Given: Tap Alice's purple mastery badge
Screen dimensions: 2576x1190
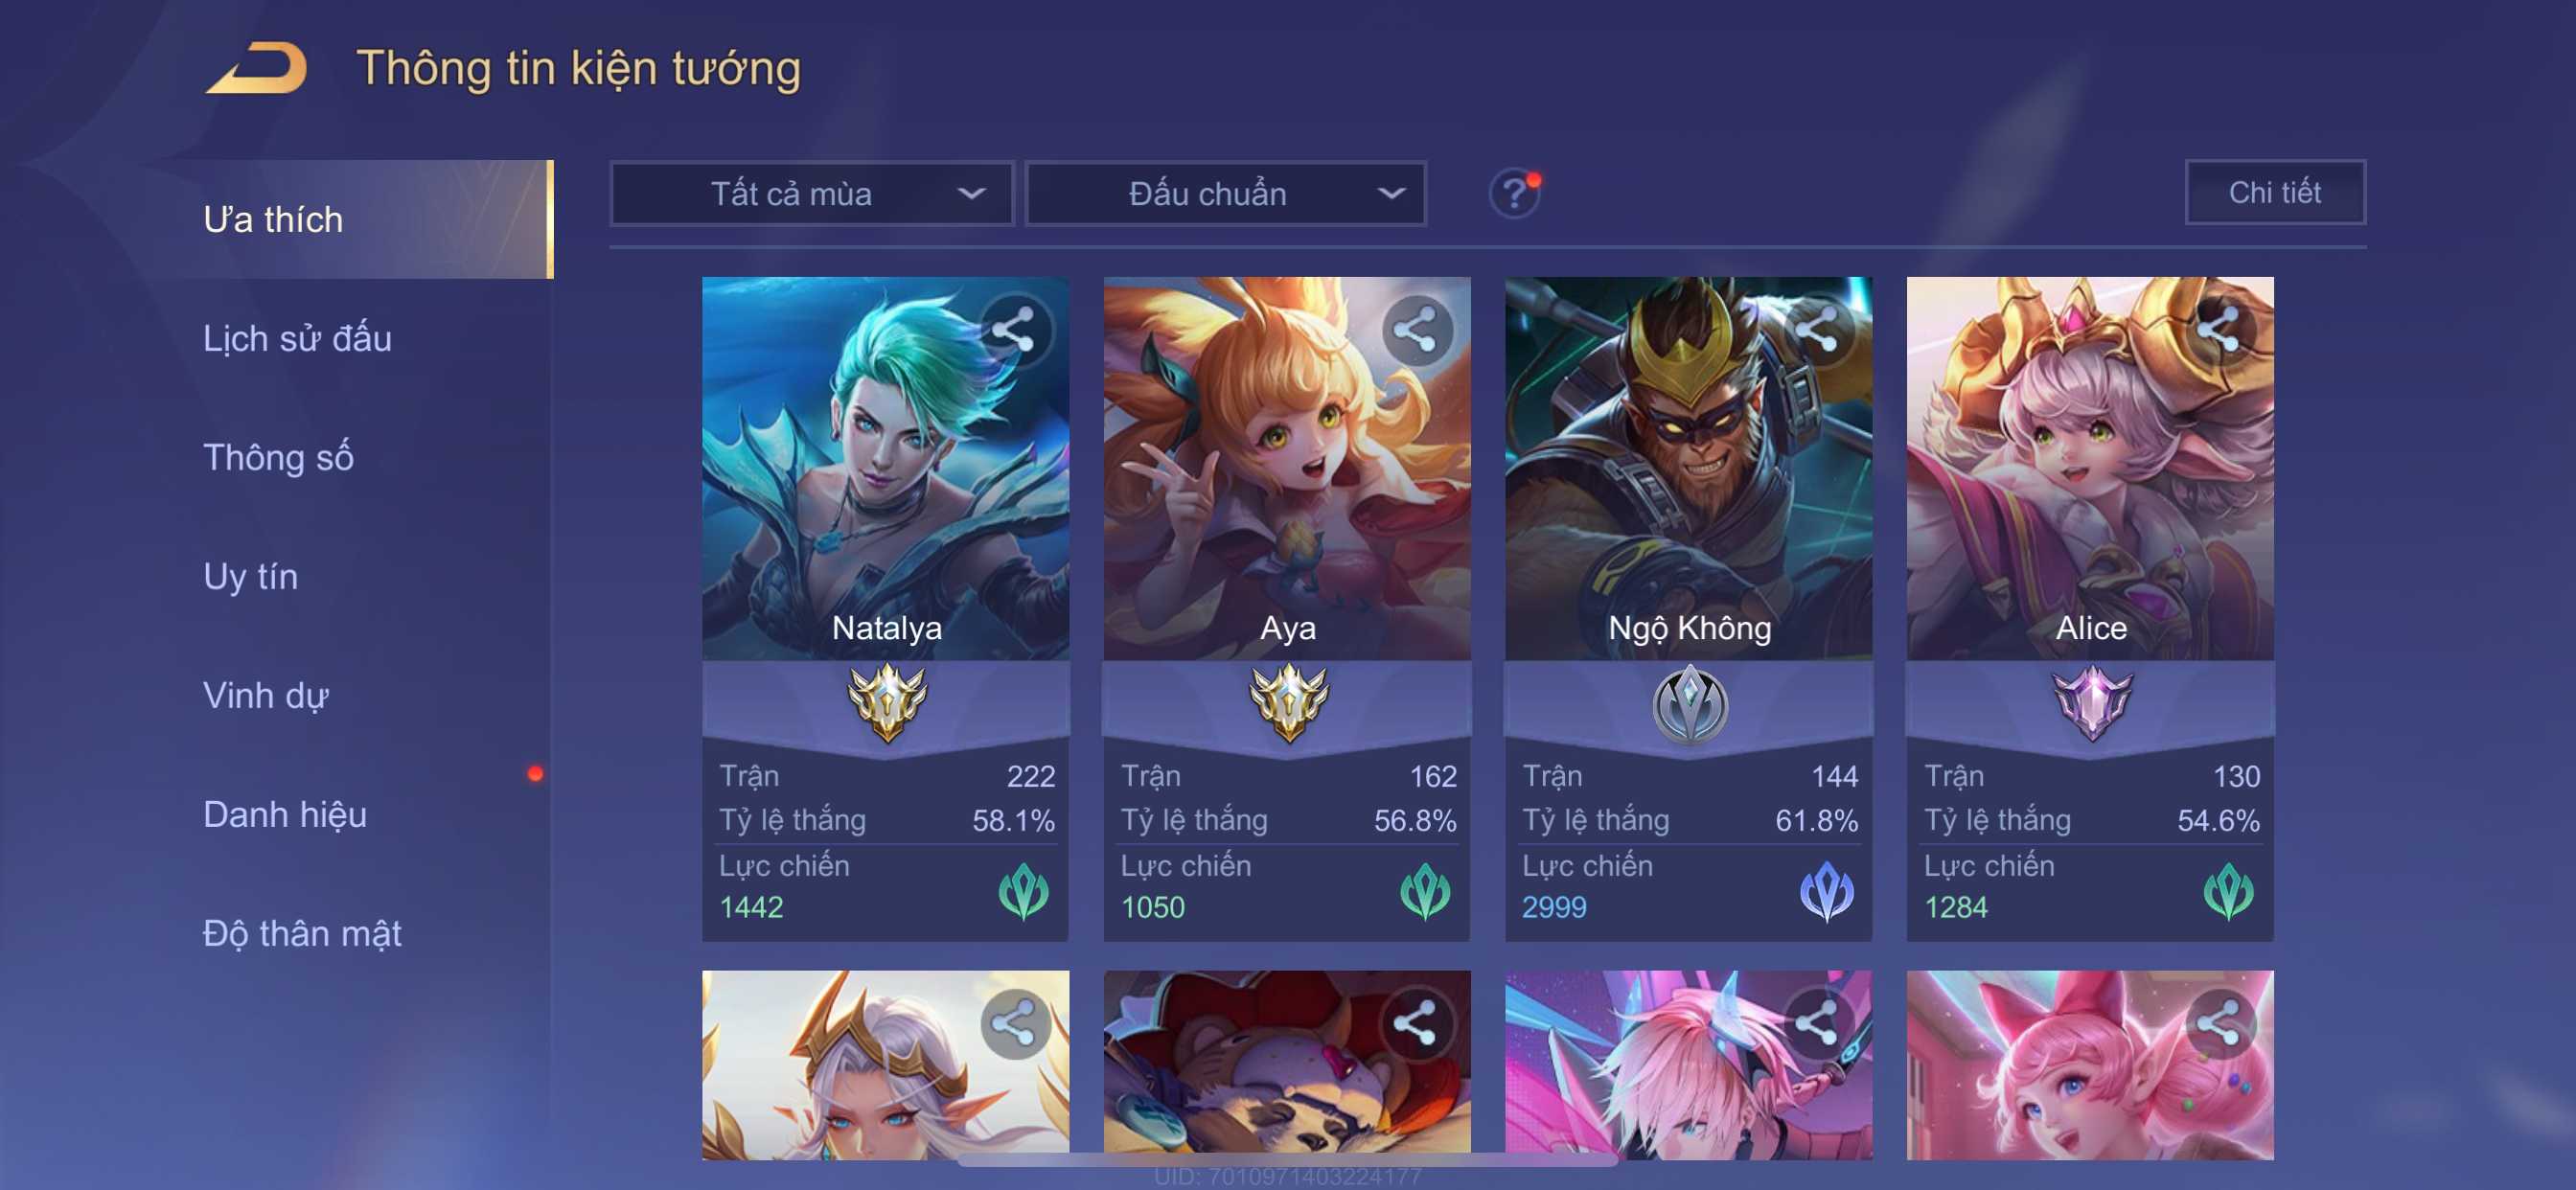Looking at the screenshot, I should click(x=2091, y=703).
